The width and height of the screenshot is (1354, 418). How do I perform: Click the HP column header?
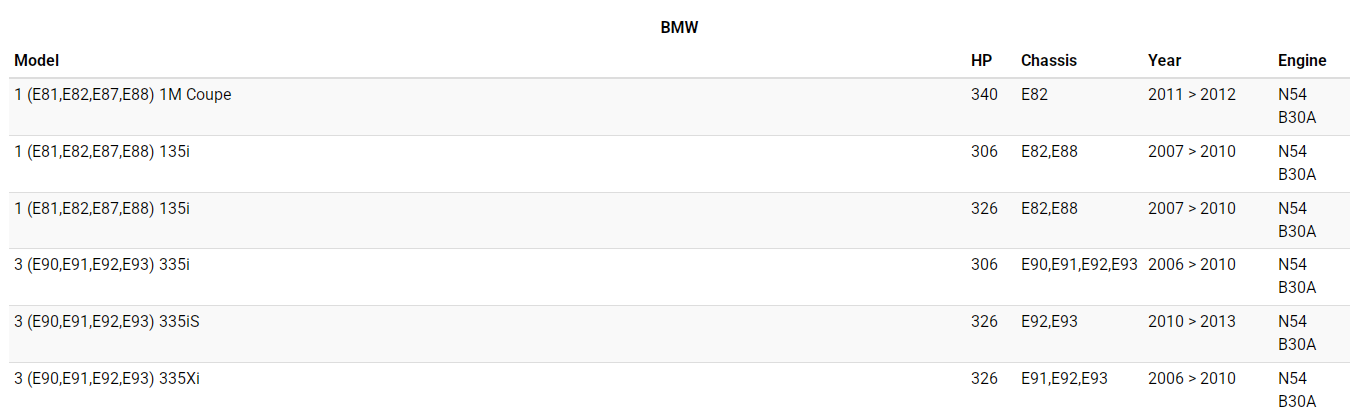[981, 60]
